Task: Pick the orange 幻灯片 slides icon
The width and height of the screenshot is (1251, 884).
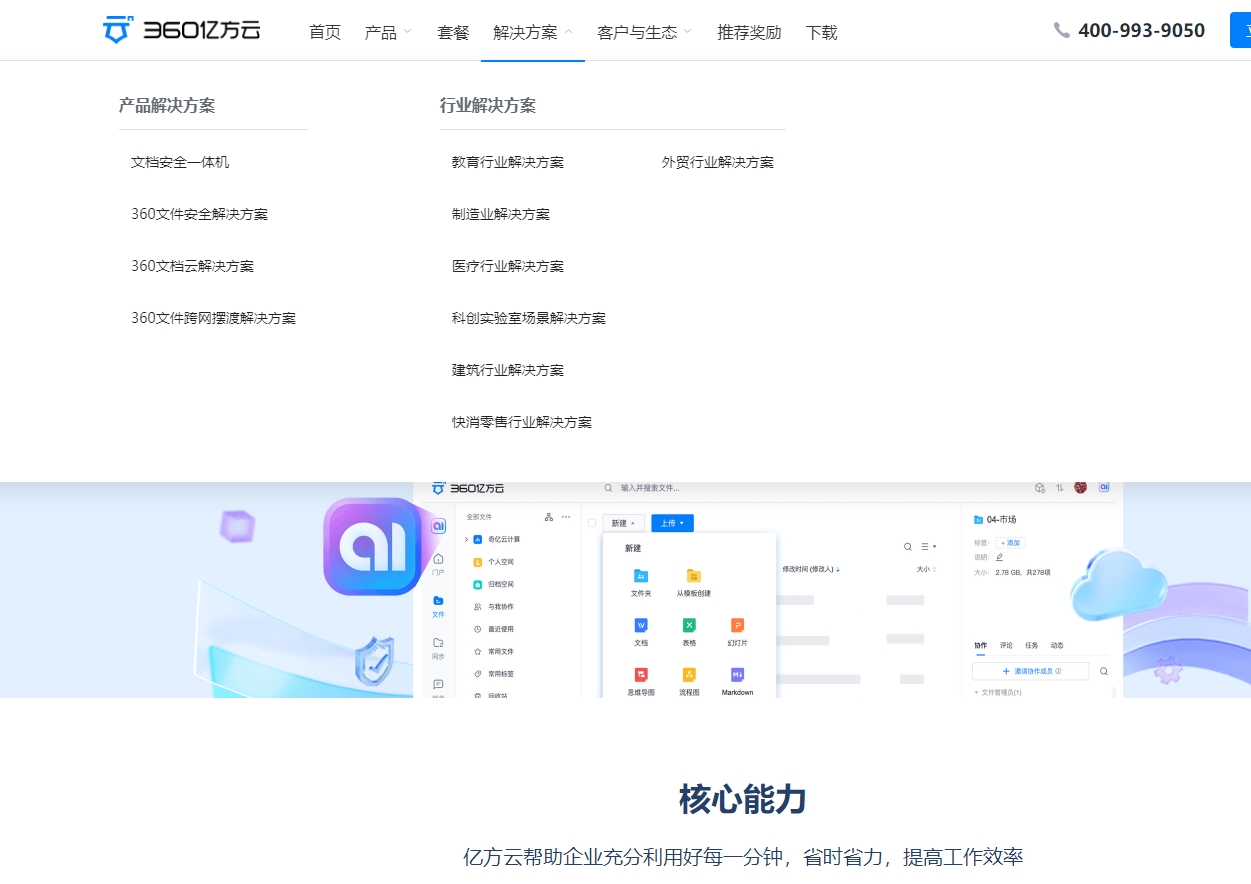Action: pyautogui.click(x=737, y=625)
